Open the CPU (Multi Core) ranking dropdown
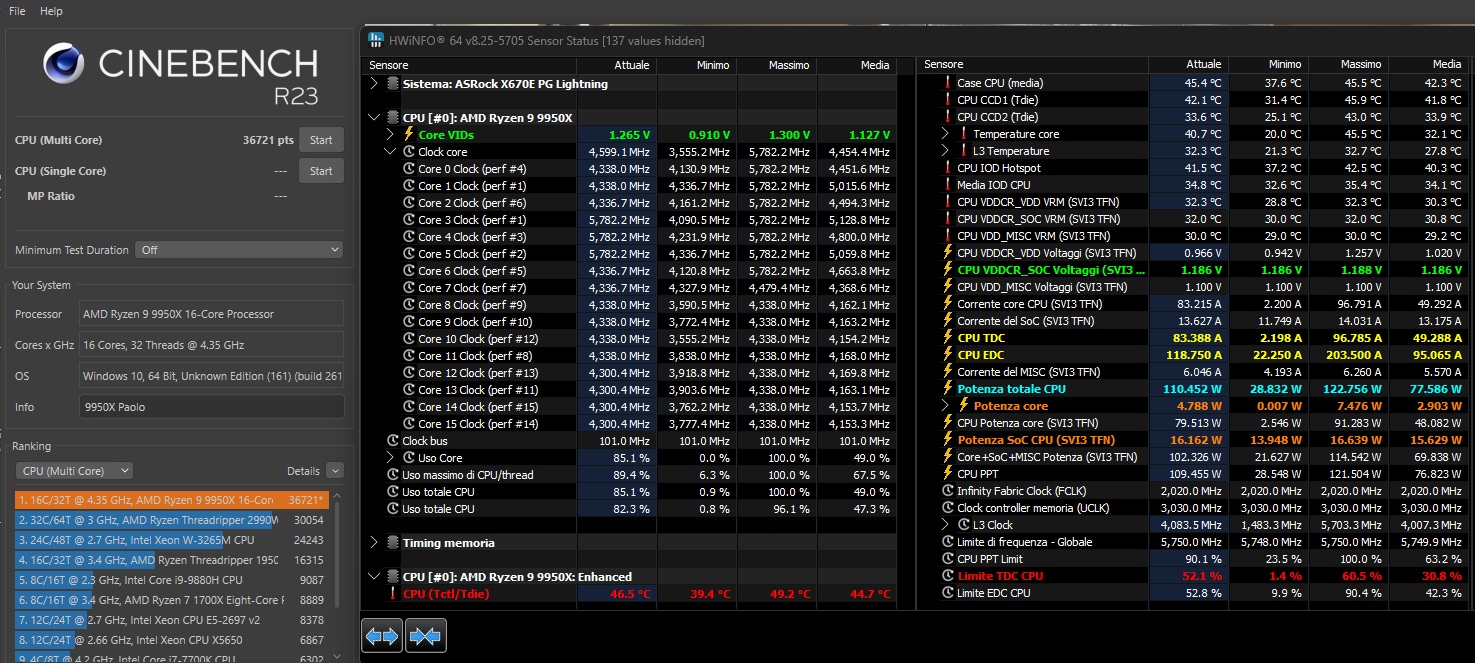The width and height of the screenshot is (1475, 663). click(75, 471)
